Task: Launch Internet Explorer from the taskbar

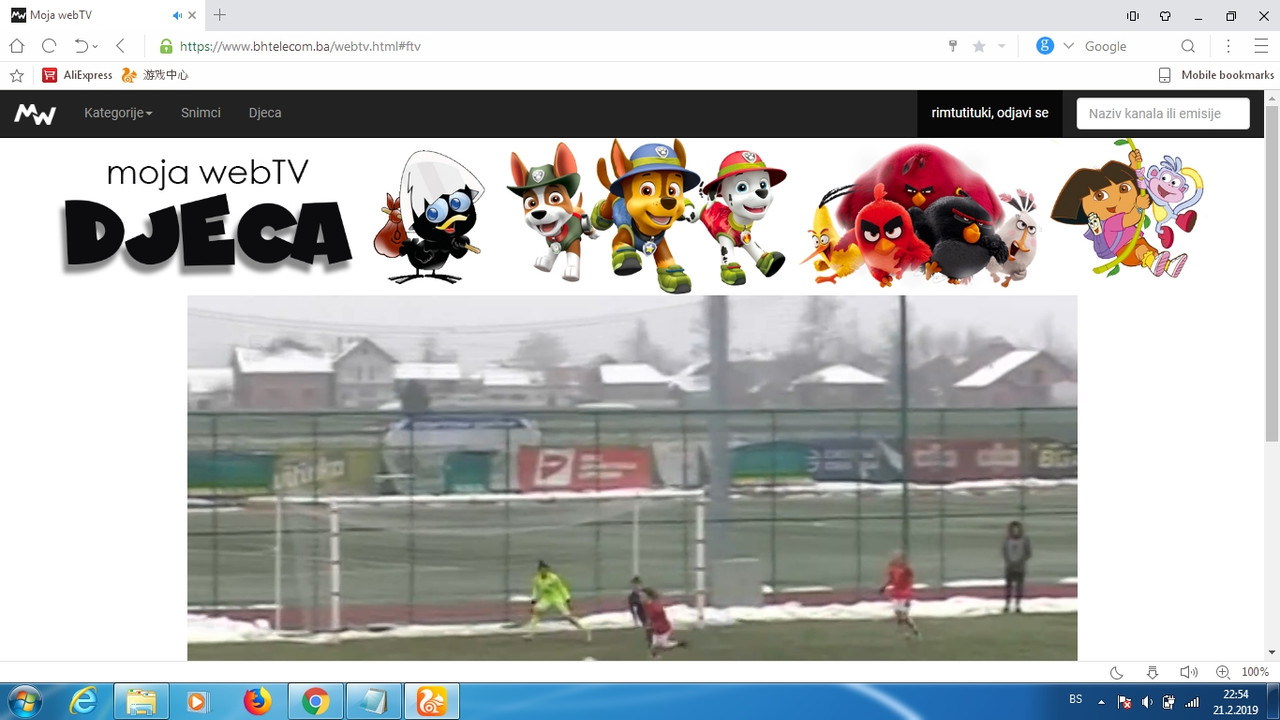Action: coord(83,702)
